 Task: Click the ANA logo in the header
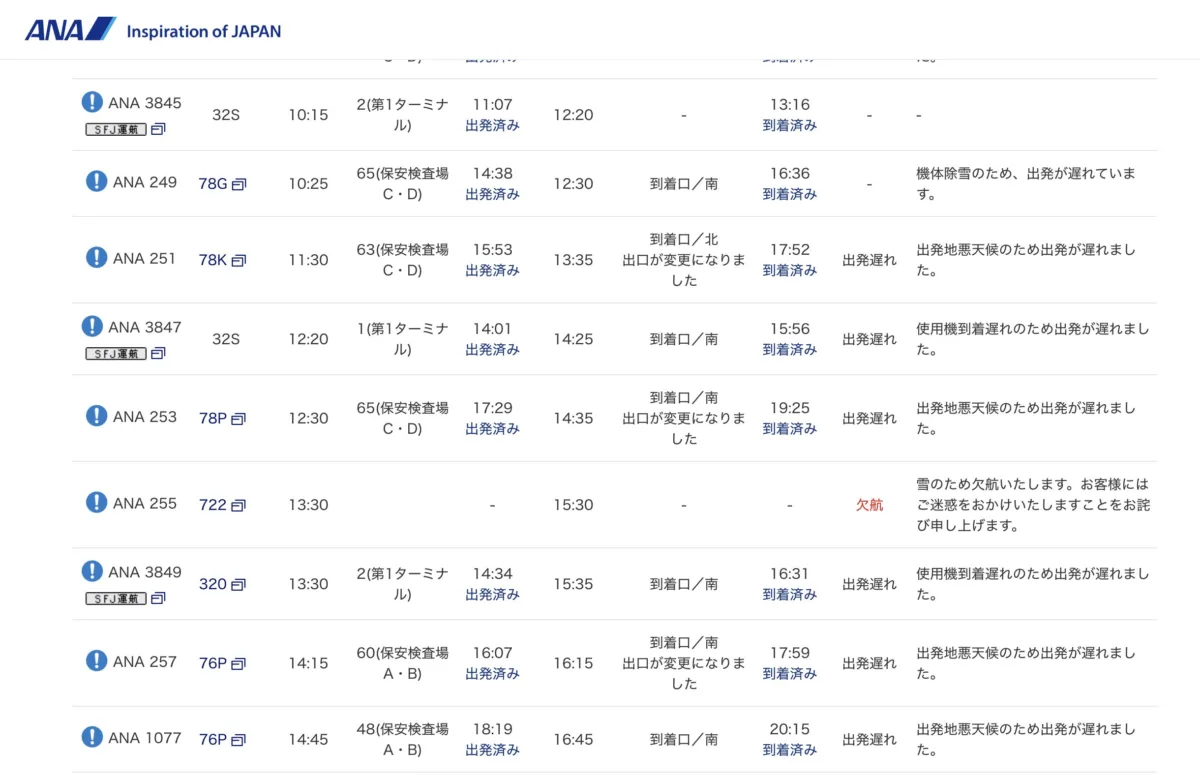[70, 30]
